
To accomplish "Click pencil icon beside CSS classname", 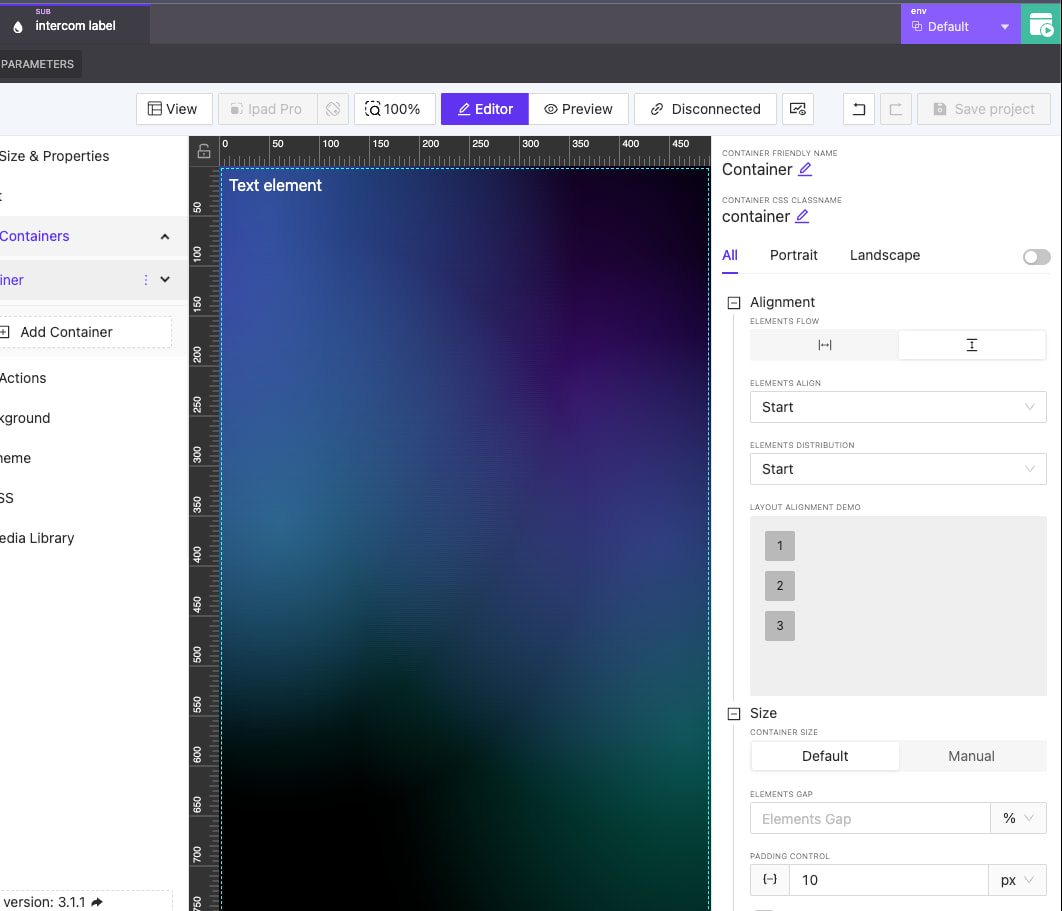I will click(x=802, y=217).
